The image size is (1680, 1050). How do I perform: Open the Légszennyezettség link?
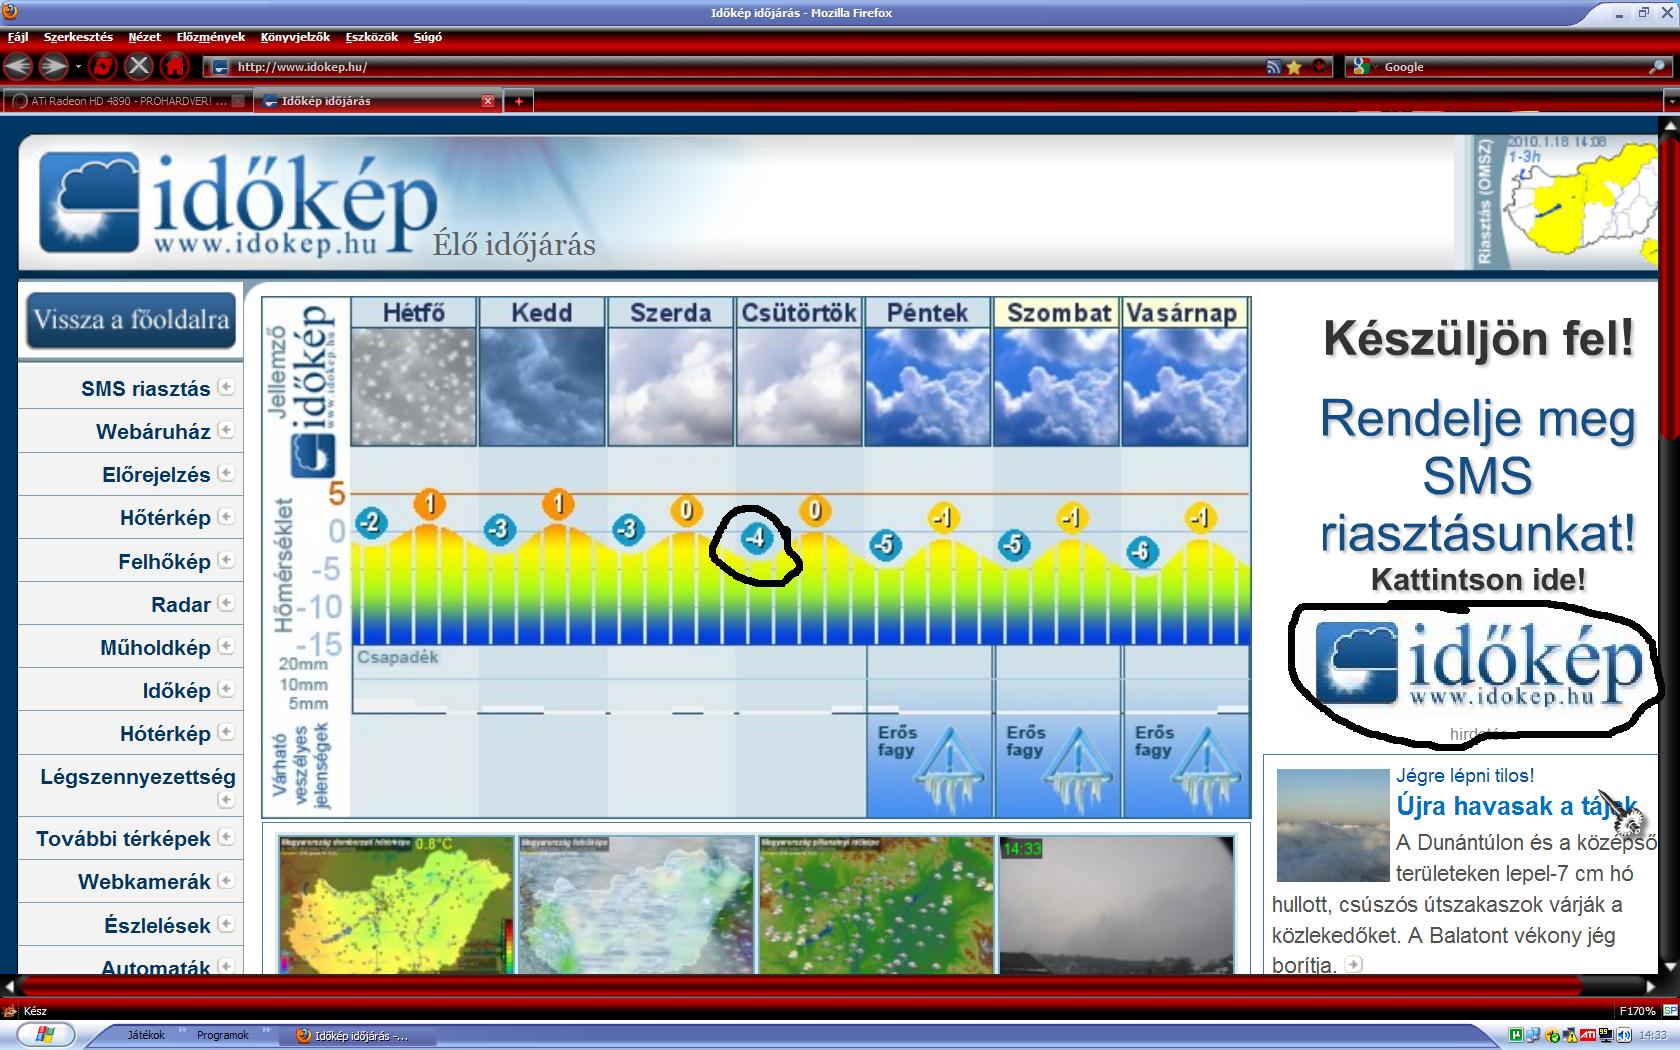click(x=138, y=777)
